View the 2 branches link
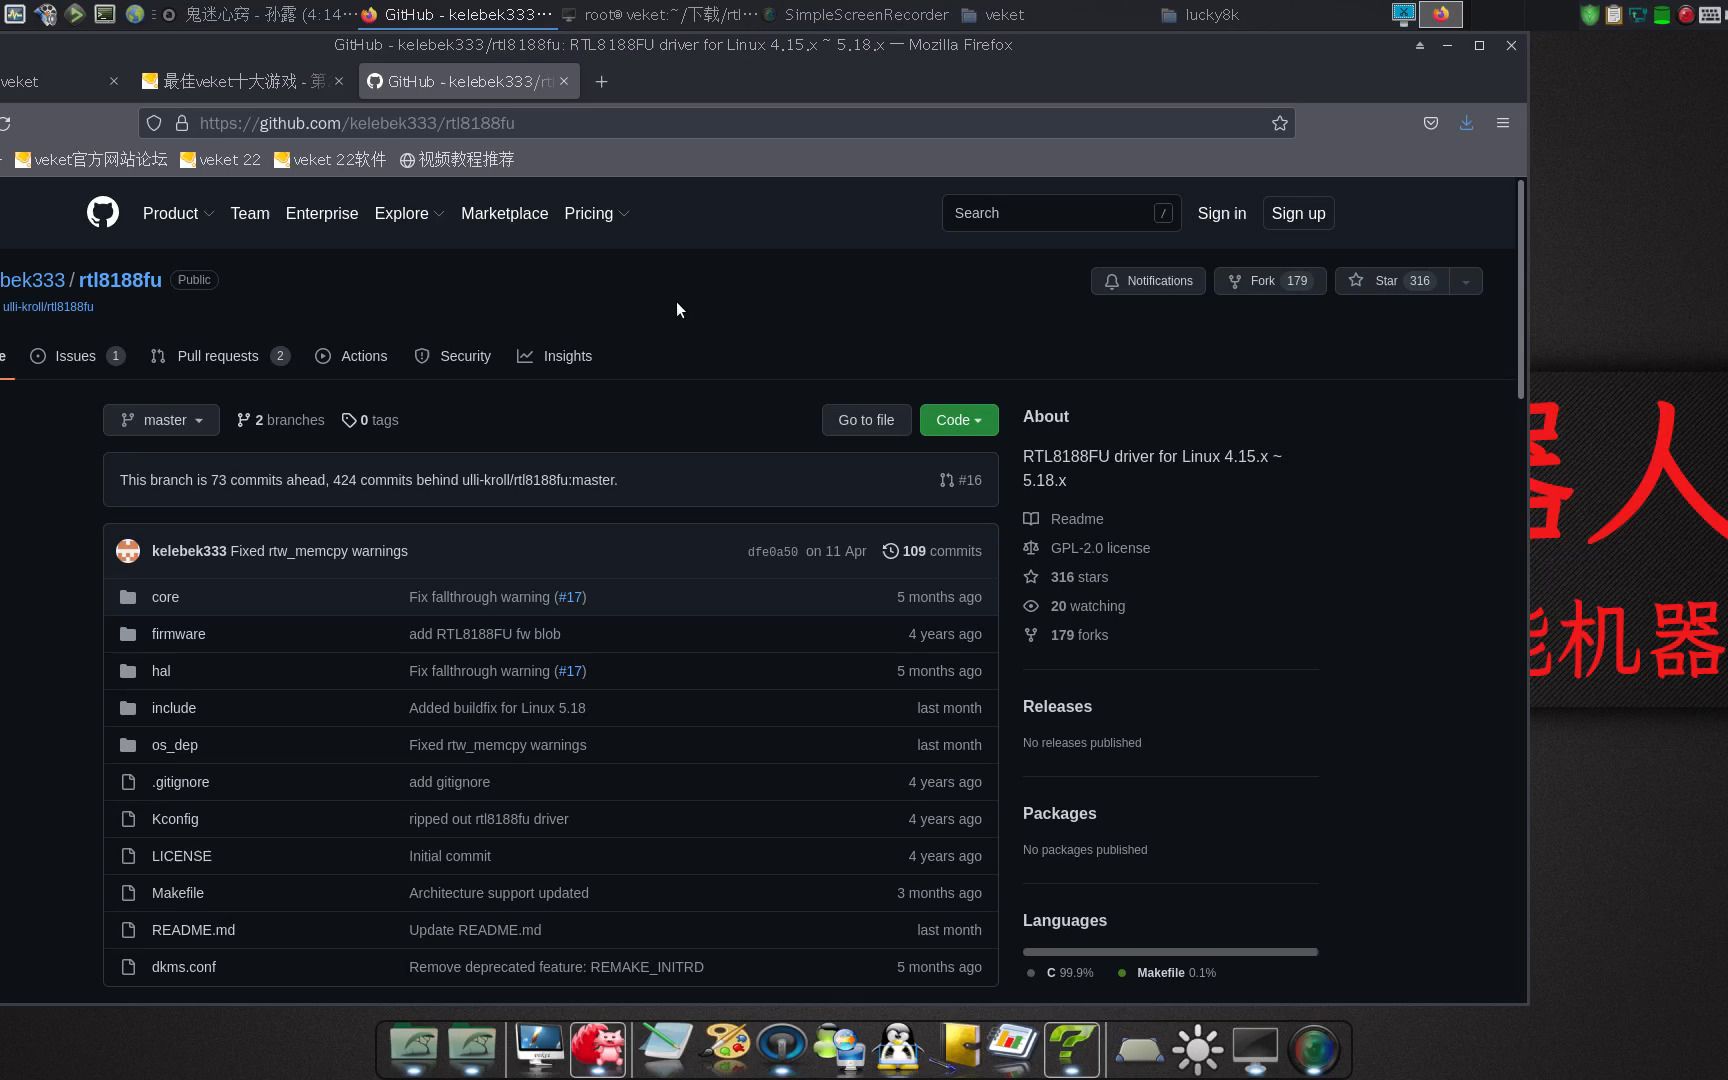Image resolution: width=1728 pixels, height=1080 pixels. 281,420
